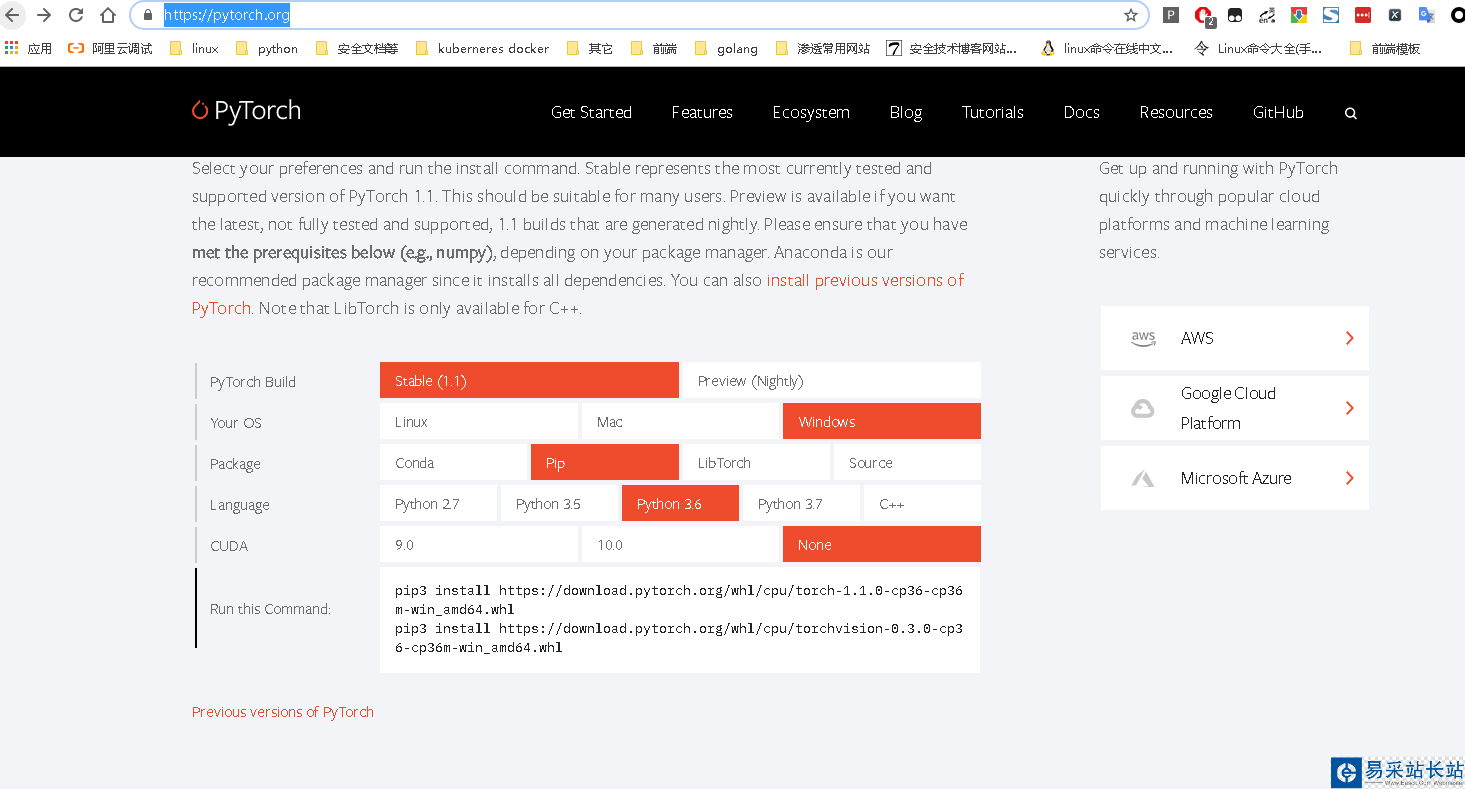Expand the 前端模板 bookmark folder
The width and height of the screenshot is (1465, 789).
[x=1385, y=48]
